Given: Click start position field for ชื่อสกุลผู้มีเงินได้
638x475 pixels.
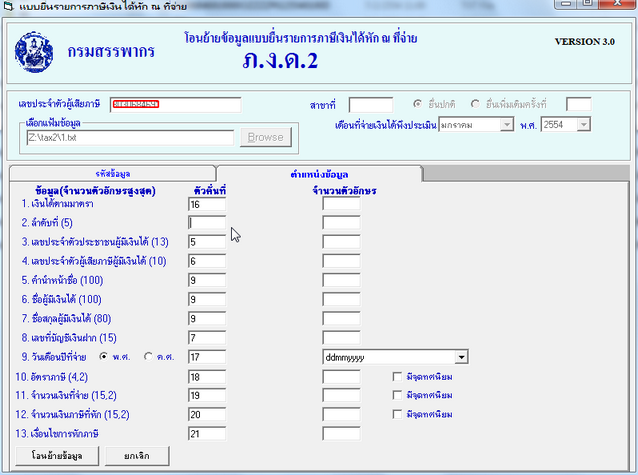Looking at the screenshot, I should tap(207, 318).
